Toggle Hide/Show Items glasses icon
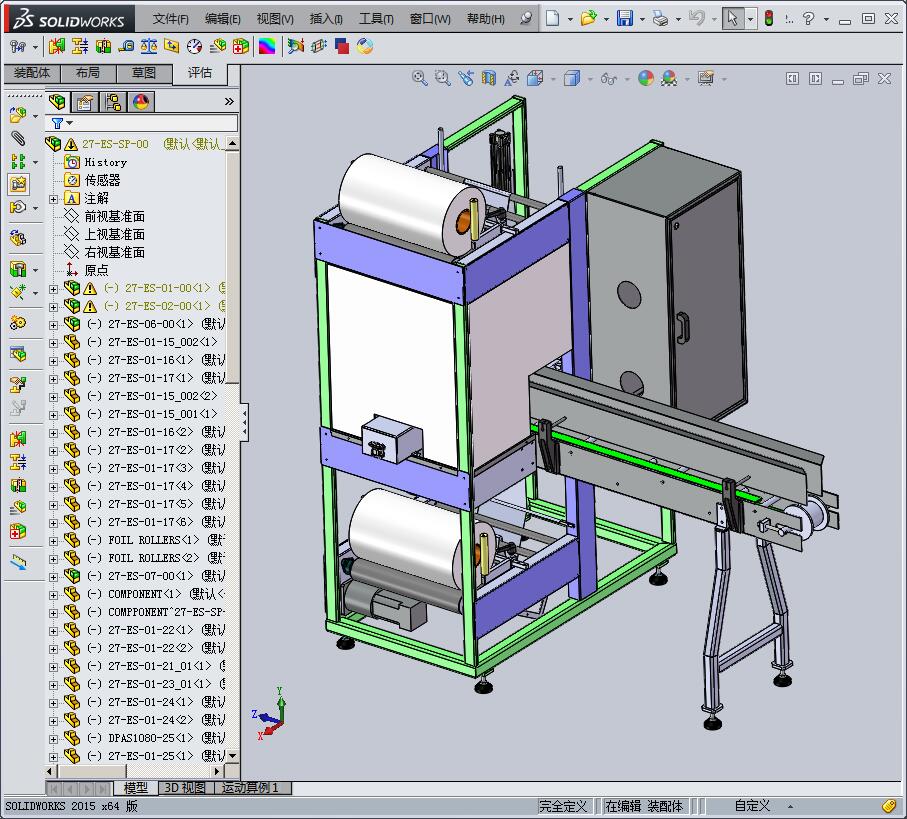Image resolution: width=907 pixels, height=819 pixels. pos(609,78)
